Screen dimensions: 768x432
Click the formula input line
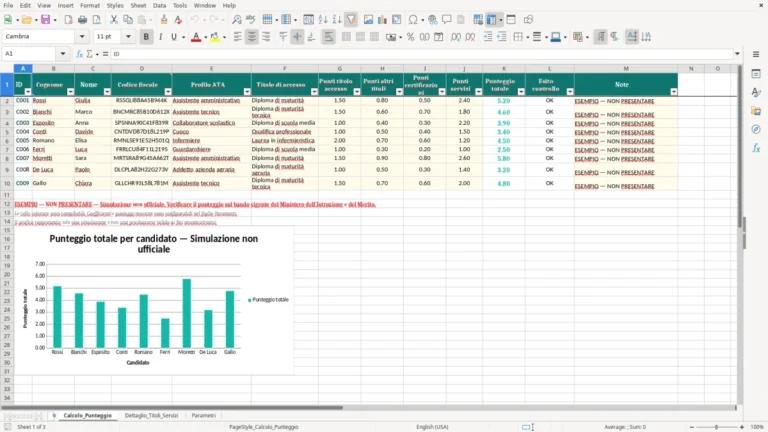(421, 54)
